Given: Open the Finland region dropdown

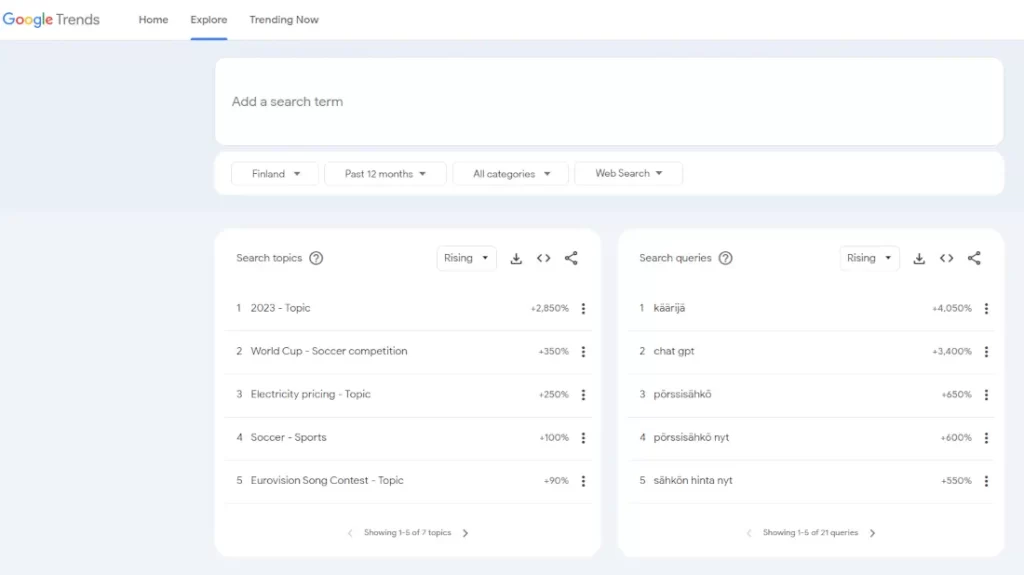Looking at the screenshot, I should (x=275, y=174).
